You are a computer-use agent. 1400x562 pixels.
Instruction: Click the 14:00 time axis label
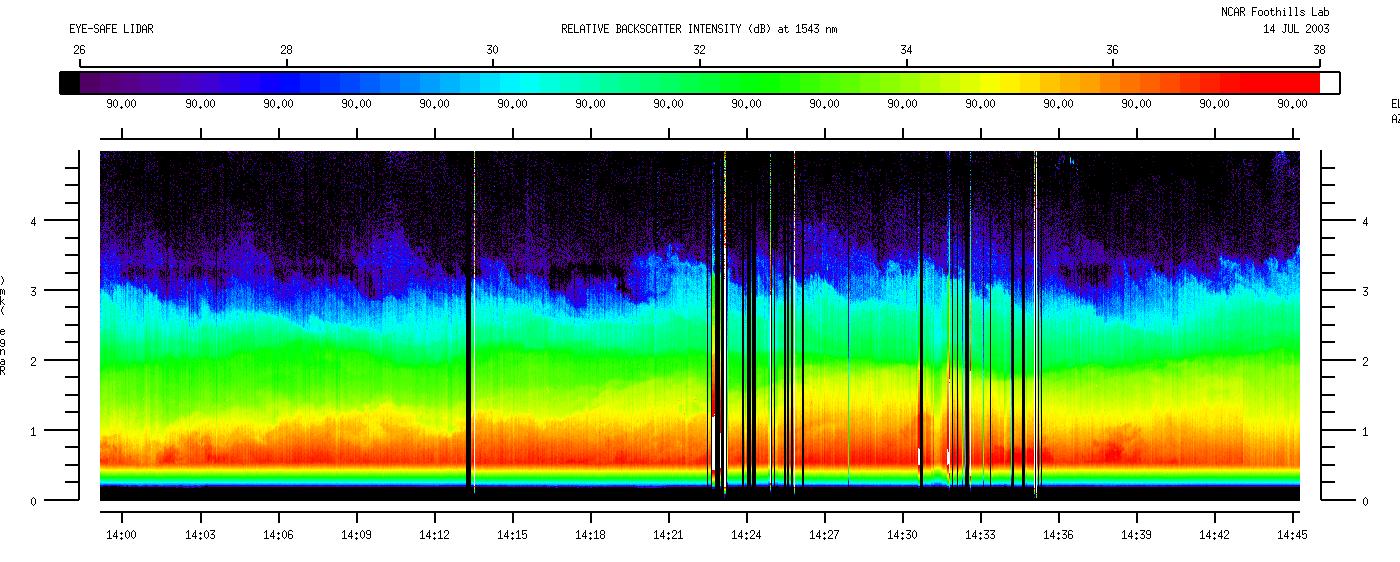[122, 536]
